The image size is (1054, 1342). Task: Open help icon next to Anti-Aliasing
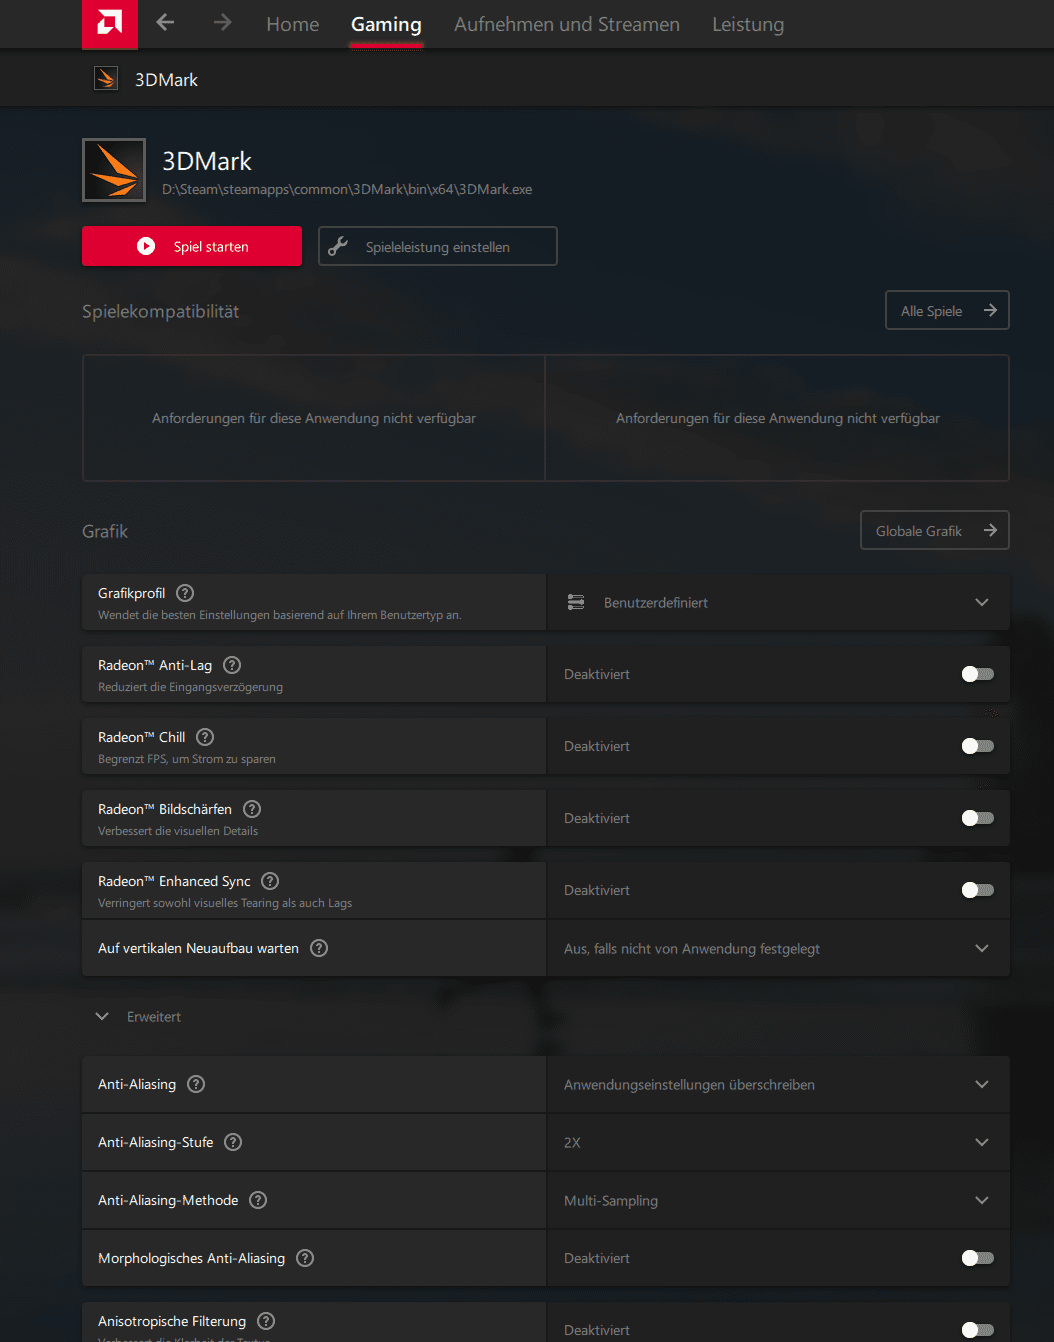pos(196,1084)
